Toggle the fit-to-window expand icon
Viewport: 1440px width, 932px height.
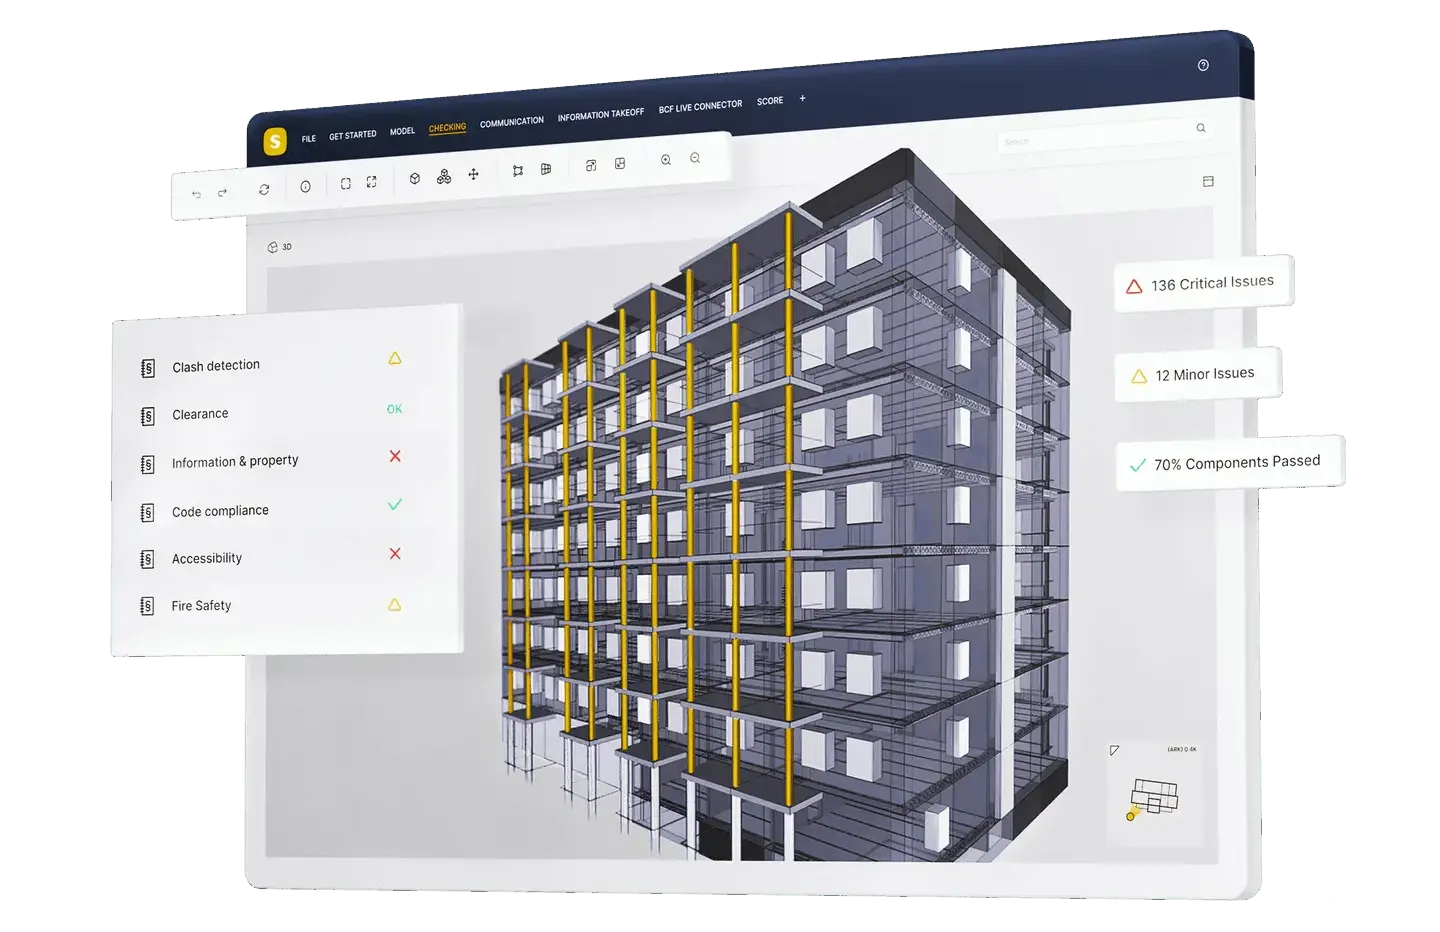tap(371, 182)
